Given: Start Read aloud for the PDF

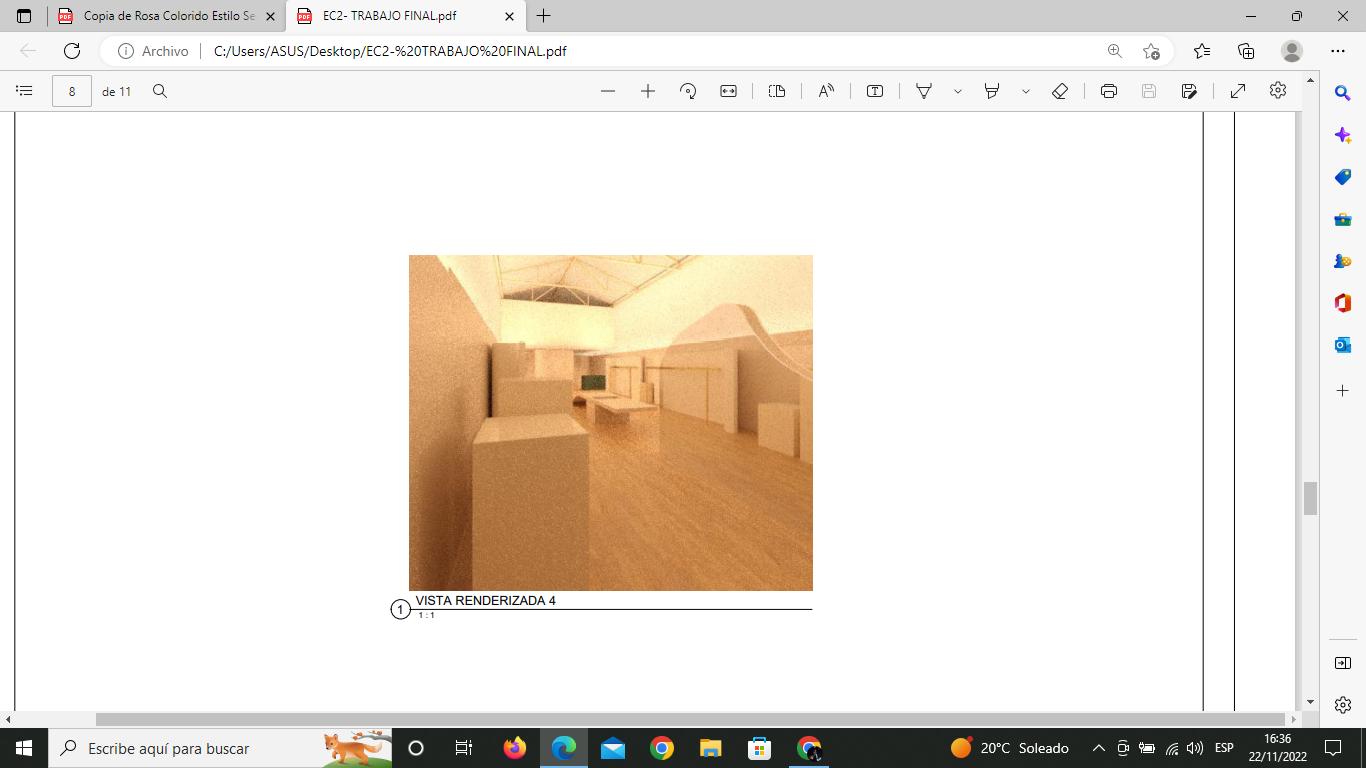Looking at the screenshot, I should tap(826, 91).
